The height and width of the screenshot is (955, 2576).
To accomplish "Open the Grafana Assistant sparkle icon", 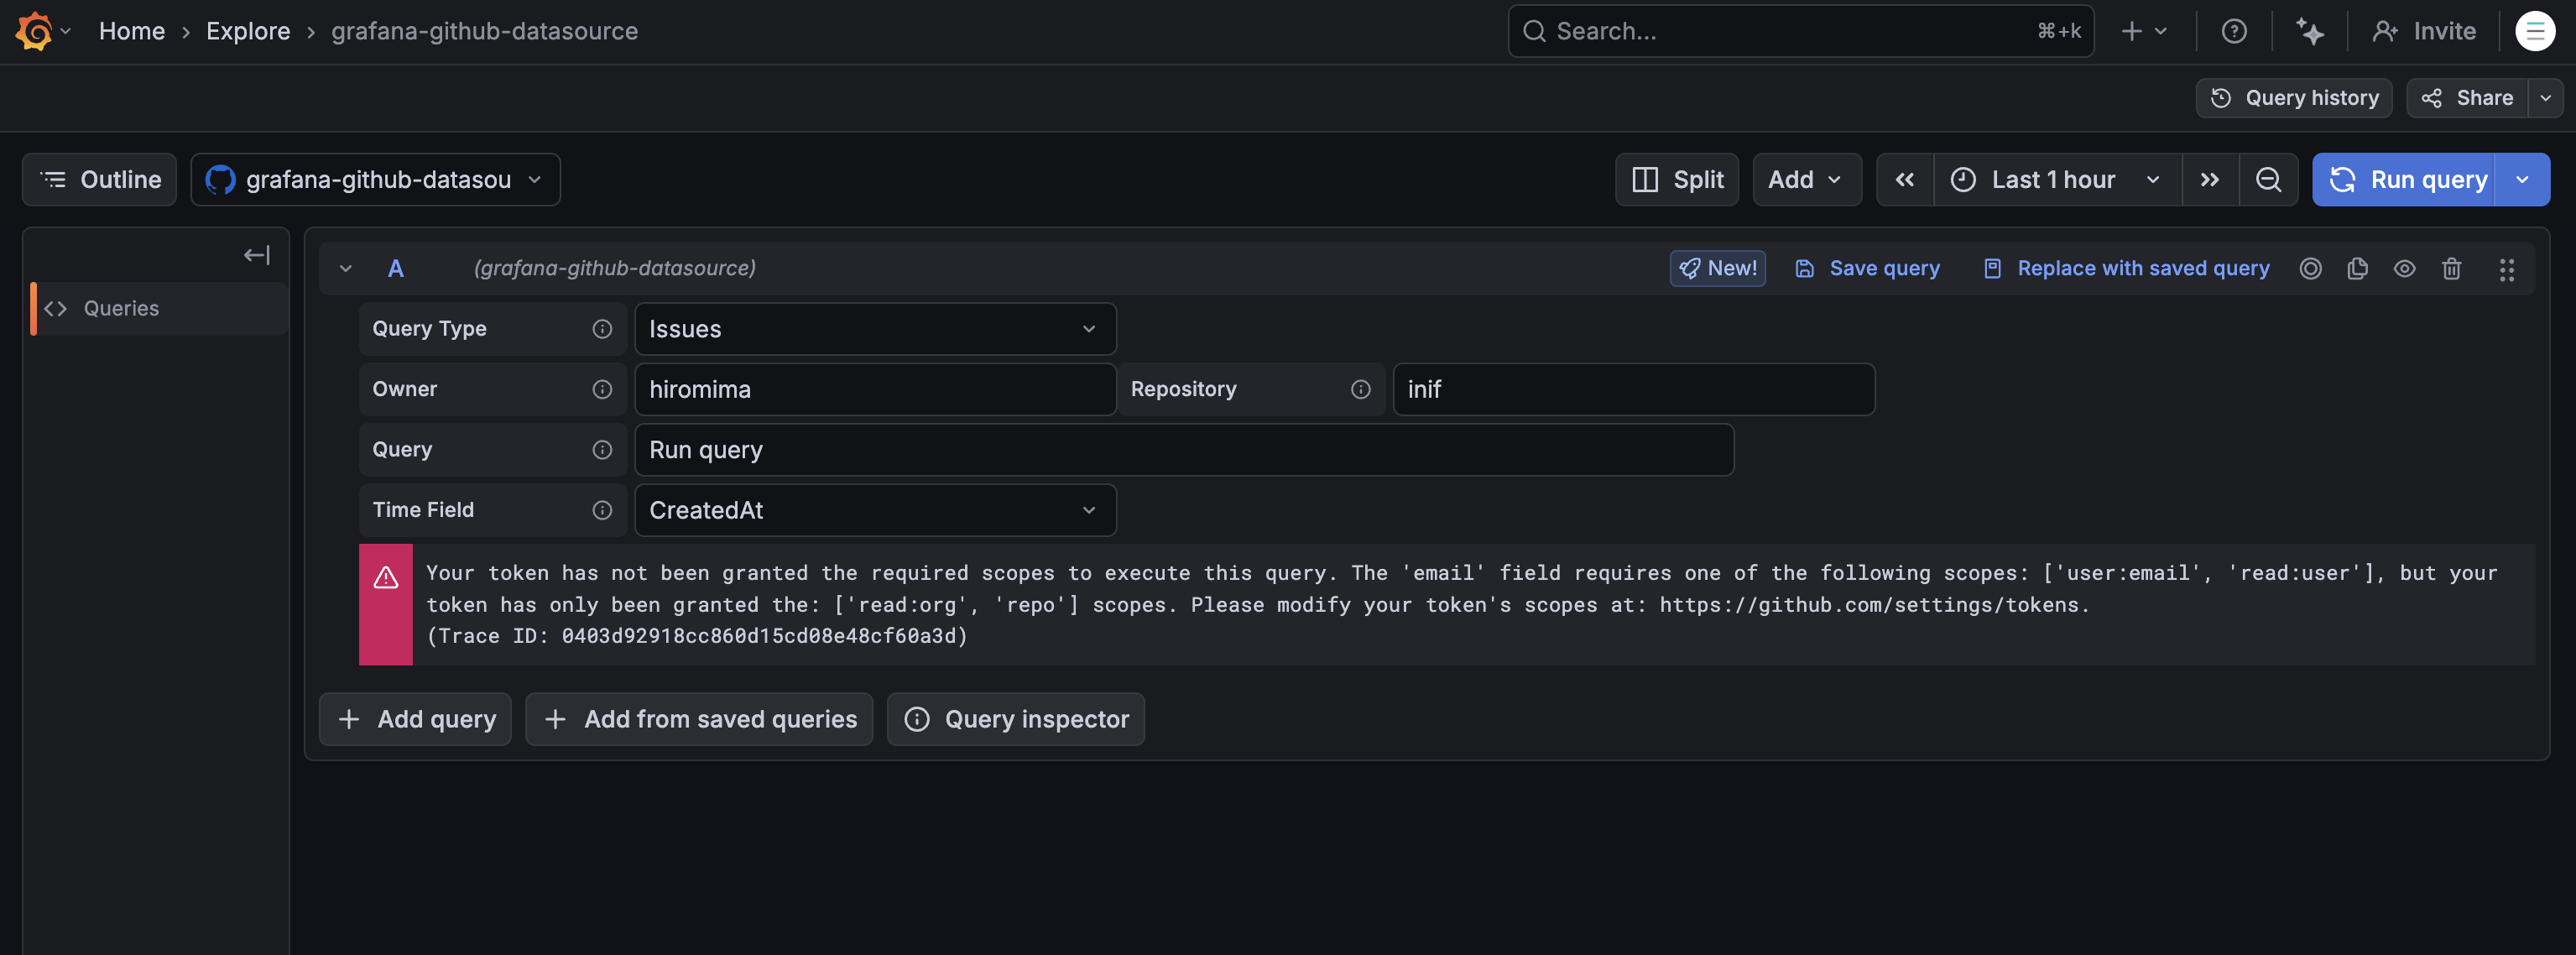I will tap(2310, 31).
